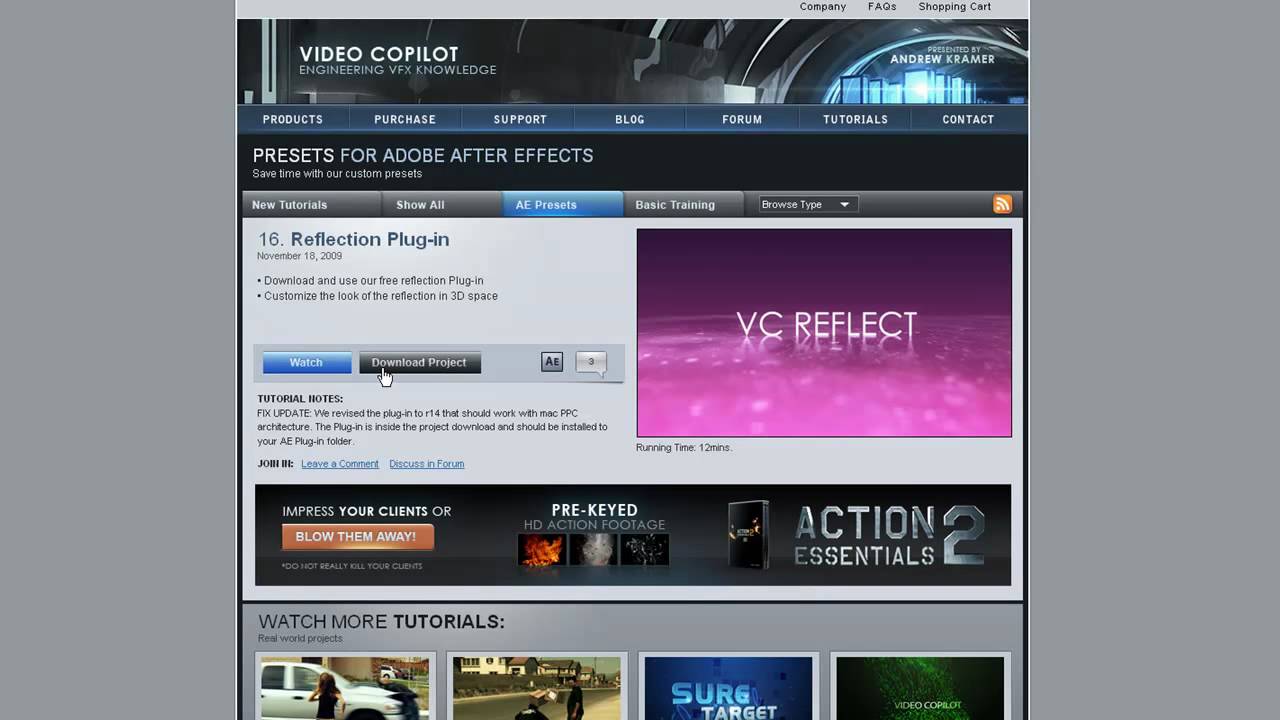1280x720 pixels.
Task: Open the Leave a Comment link
Action: [340, 464]
